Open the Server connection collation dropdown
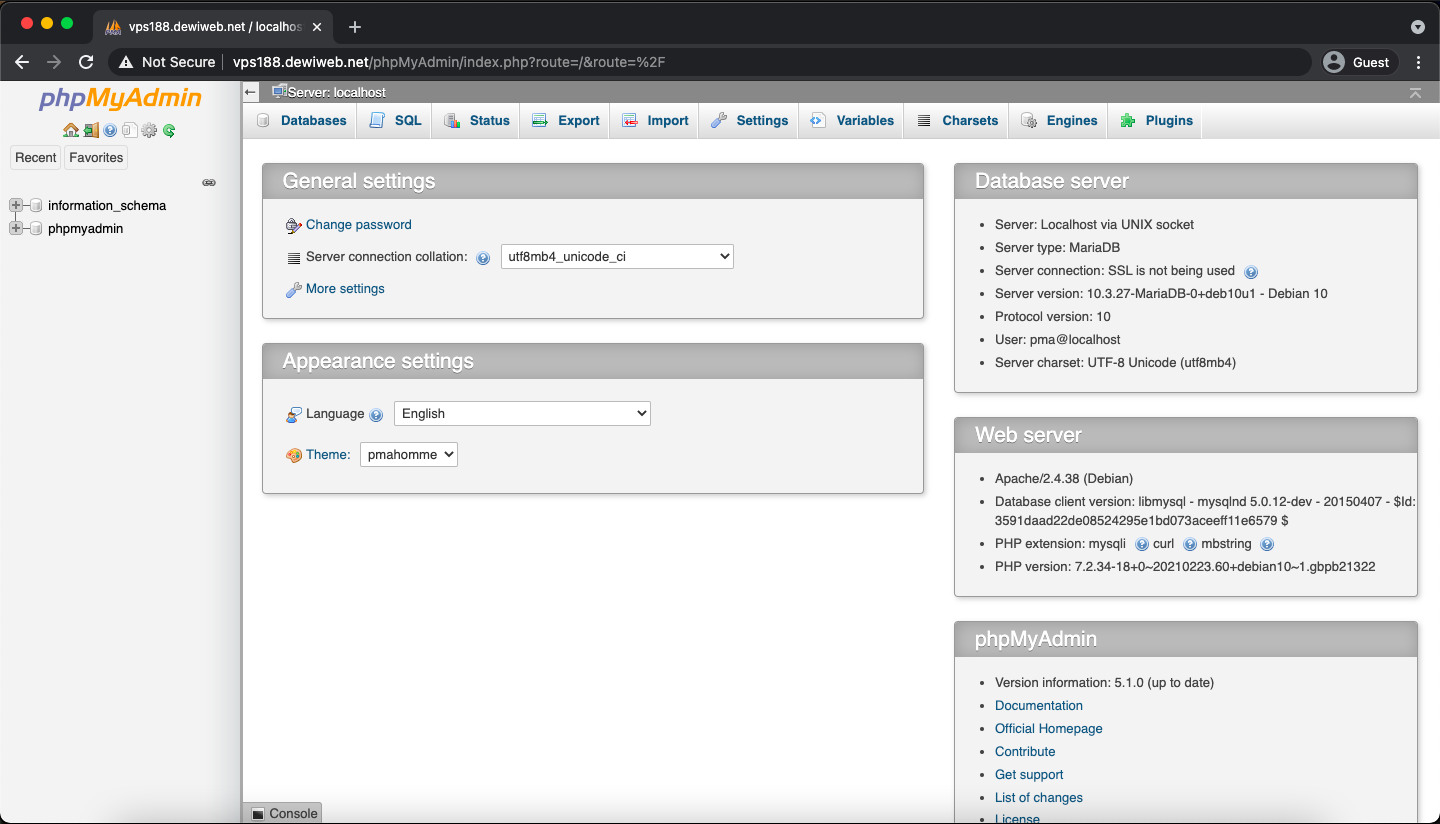 (x=617, y=257)
